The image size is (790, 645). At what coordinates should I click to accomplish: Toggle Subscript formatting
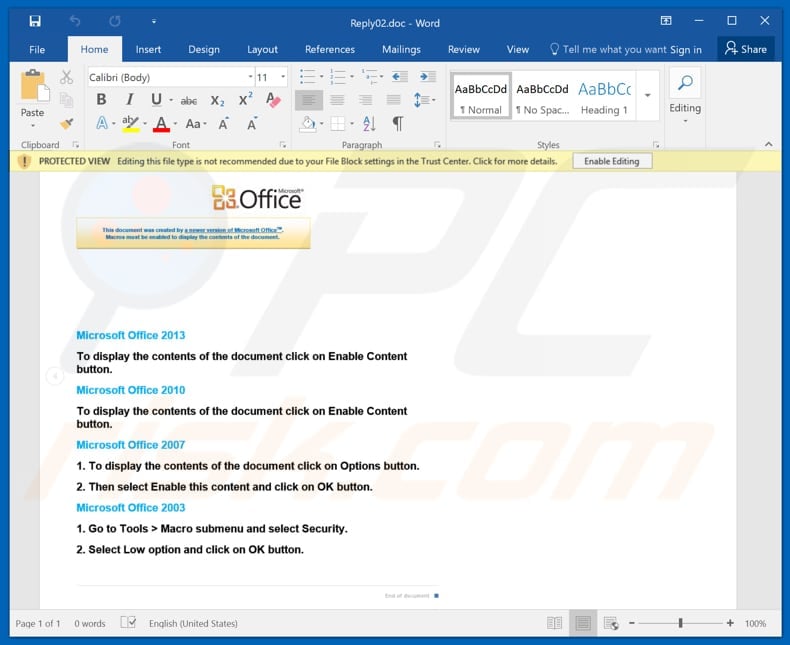click(x=217, y=100)
